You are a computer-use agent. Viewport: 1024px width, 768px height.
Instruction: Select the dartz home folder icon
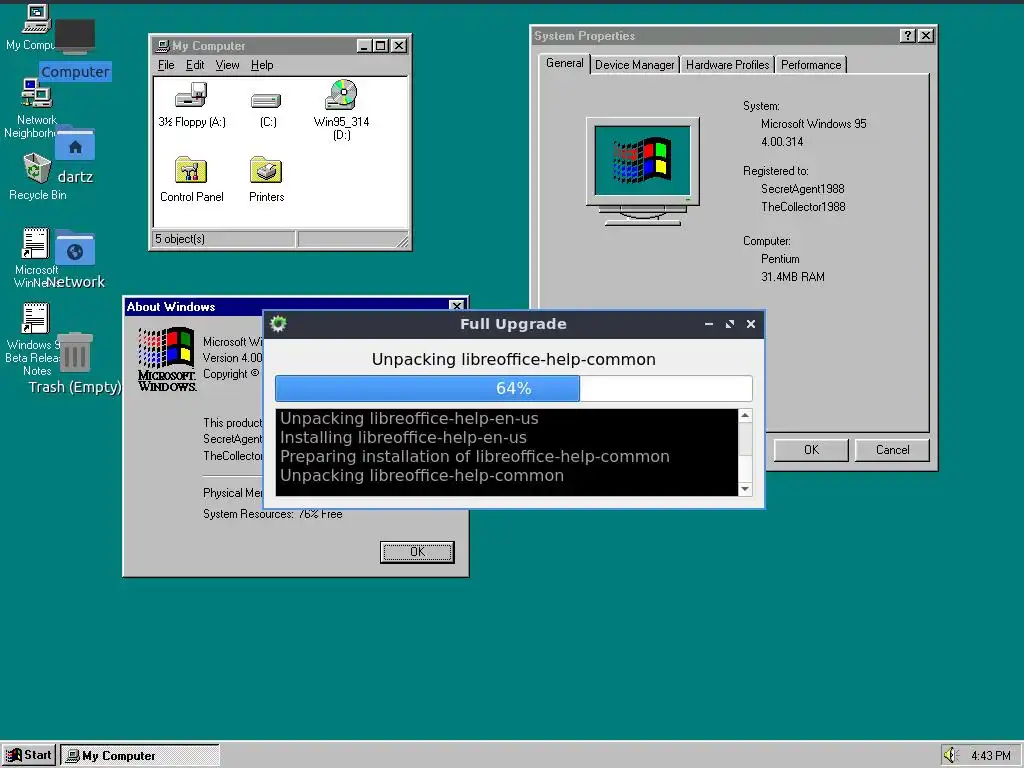[74, 145]
